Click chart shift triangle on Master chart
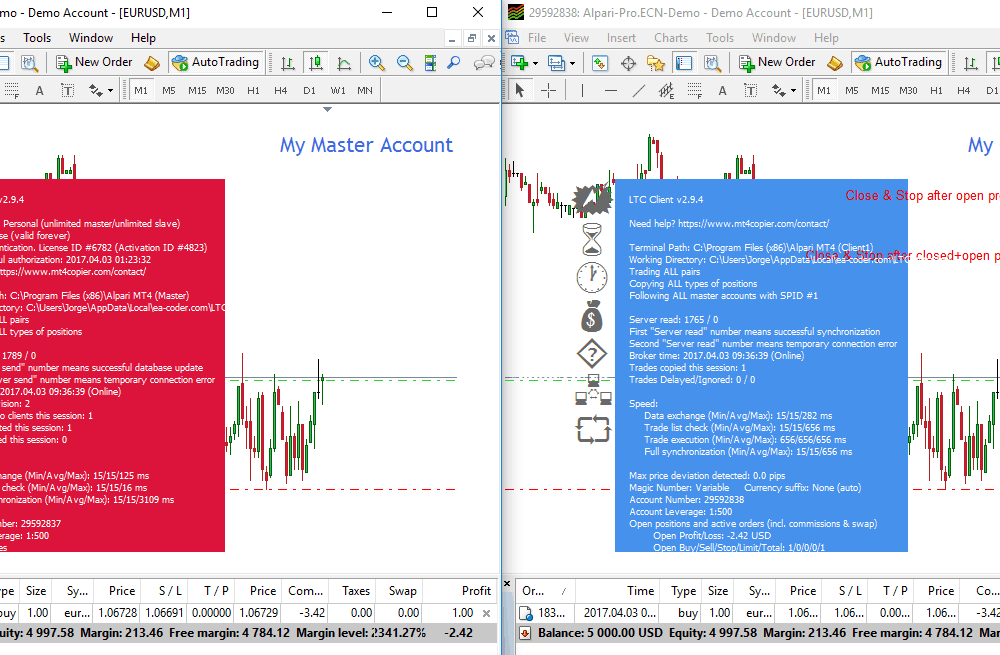Image resolution: width=1000 pixels, height=655 pixels. point(327,110)
